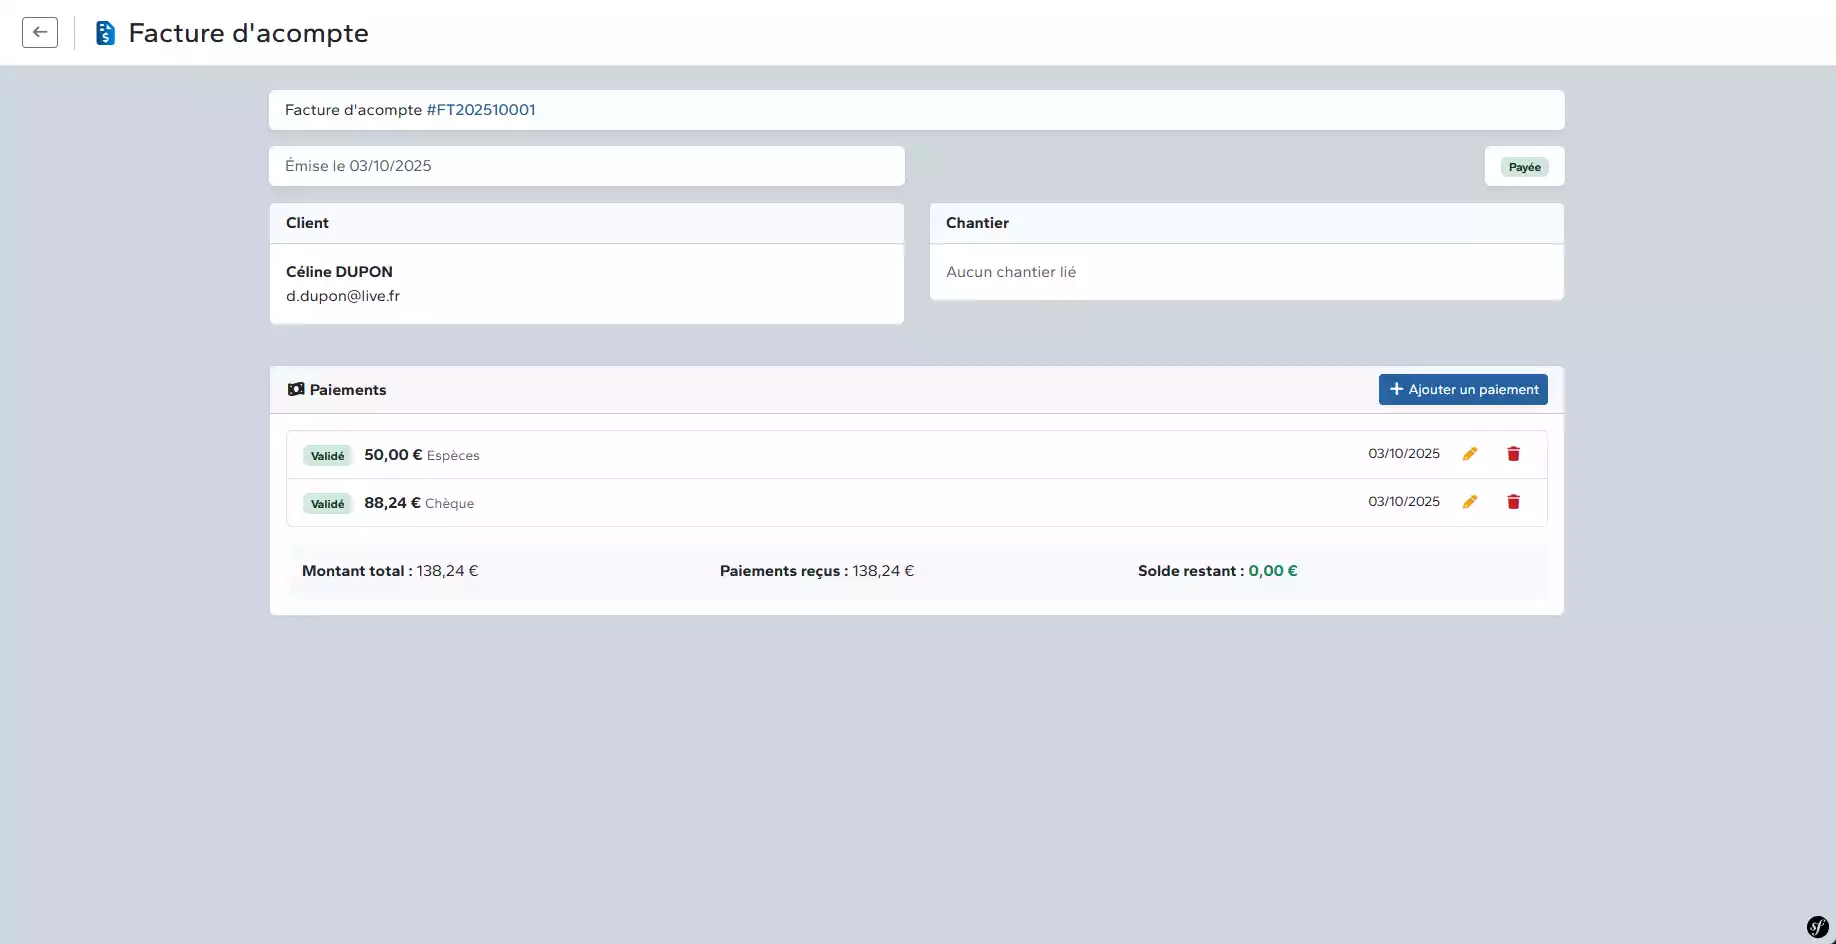The image size is (1836, 944).
Task: Click the back arrow button
Action: coord(40,32)
